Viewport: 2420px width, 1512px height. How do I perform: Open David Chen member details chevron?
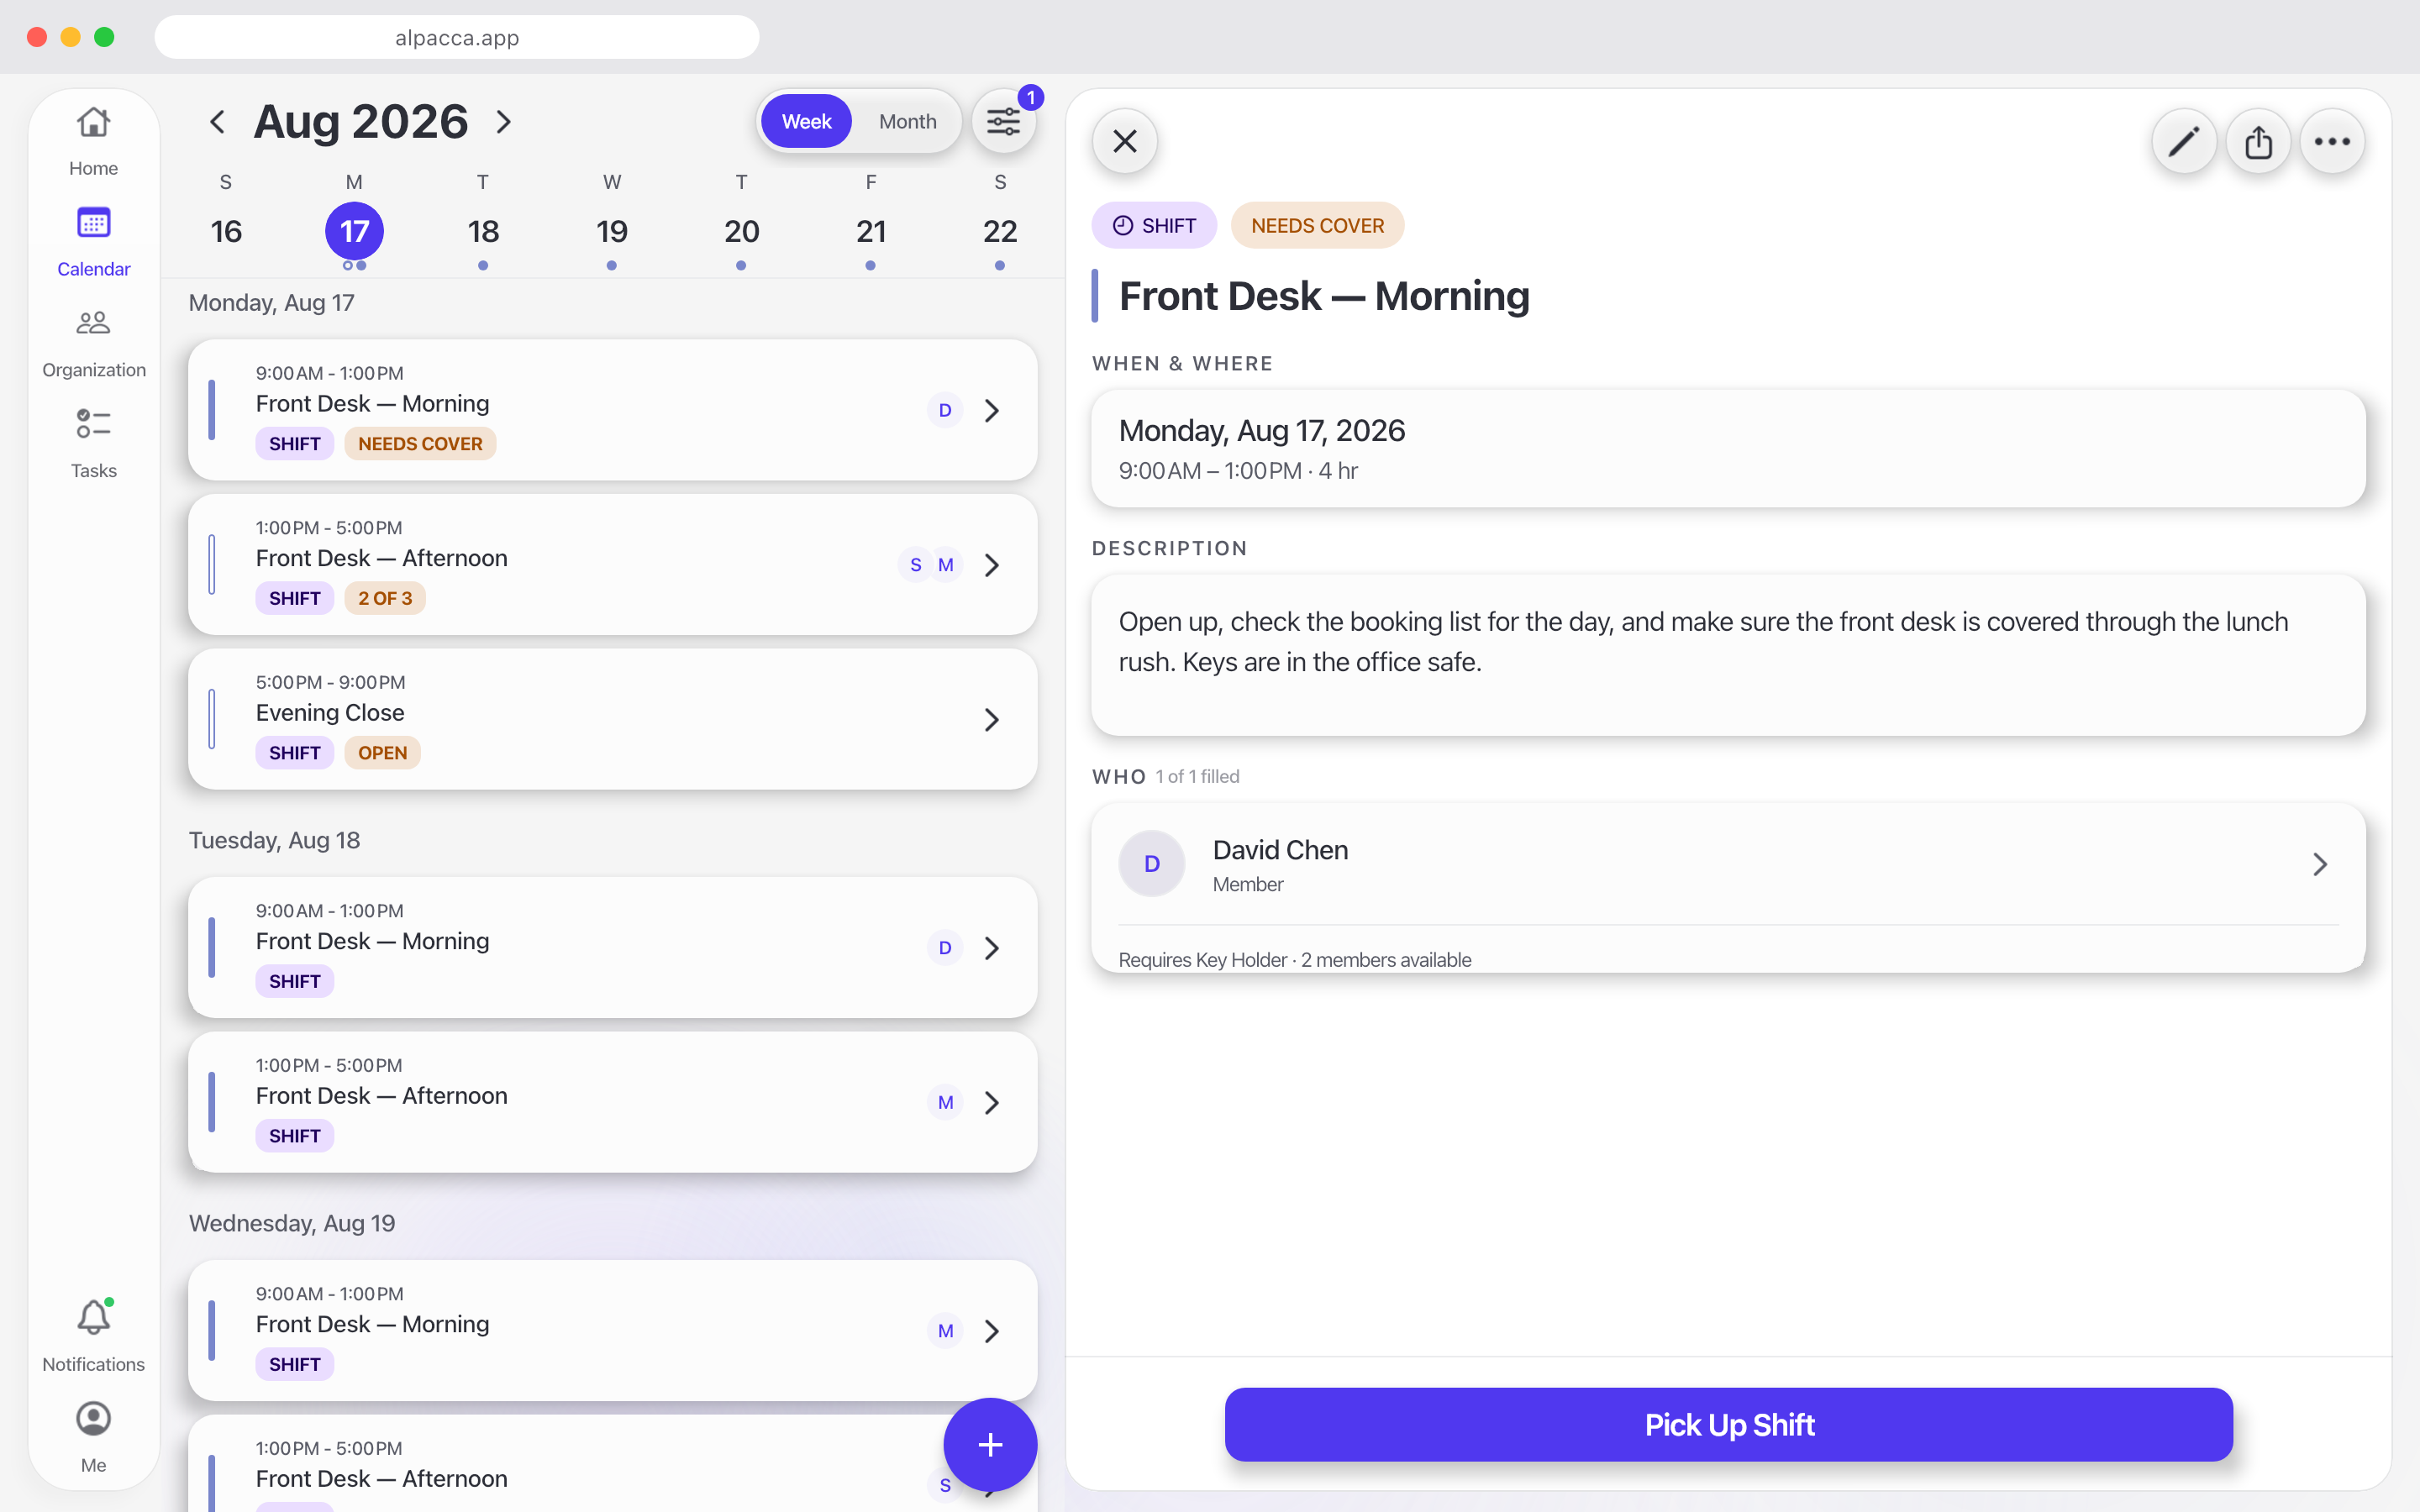[2320, 864]
